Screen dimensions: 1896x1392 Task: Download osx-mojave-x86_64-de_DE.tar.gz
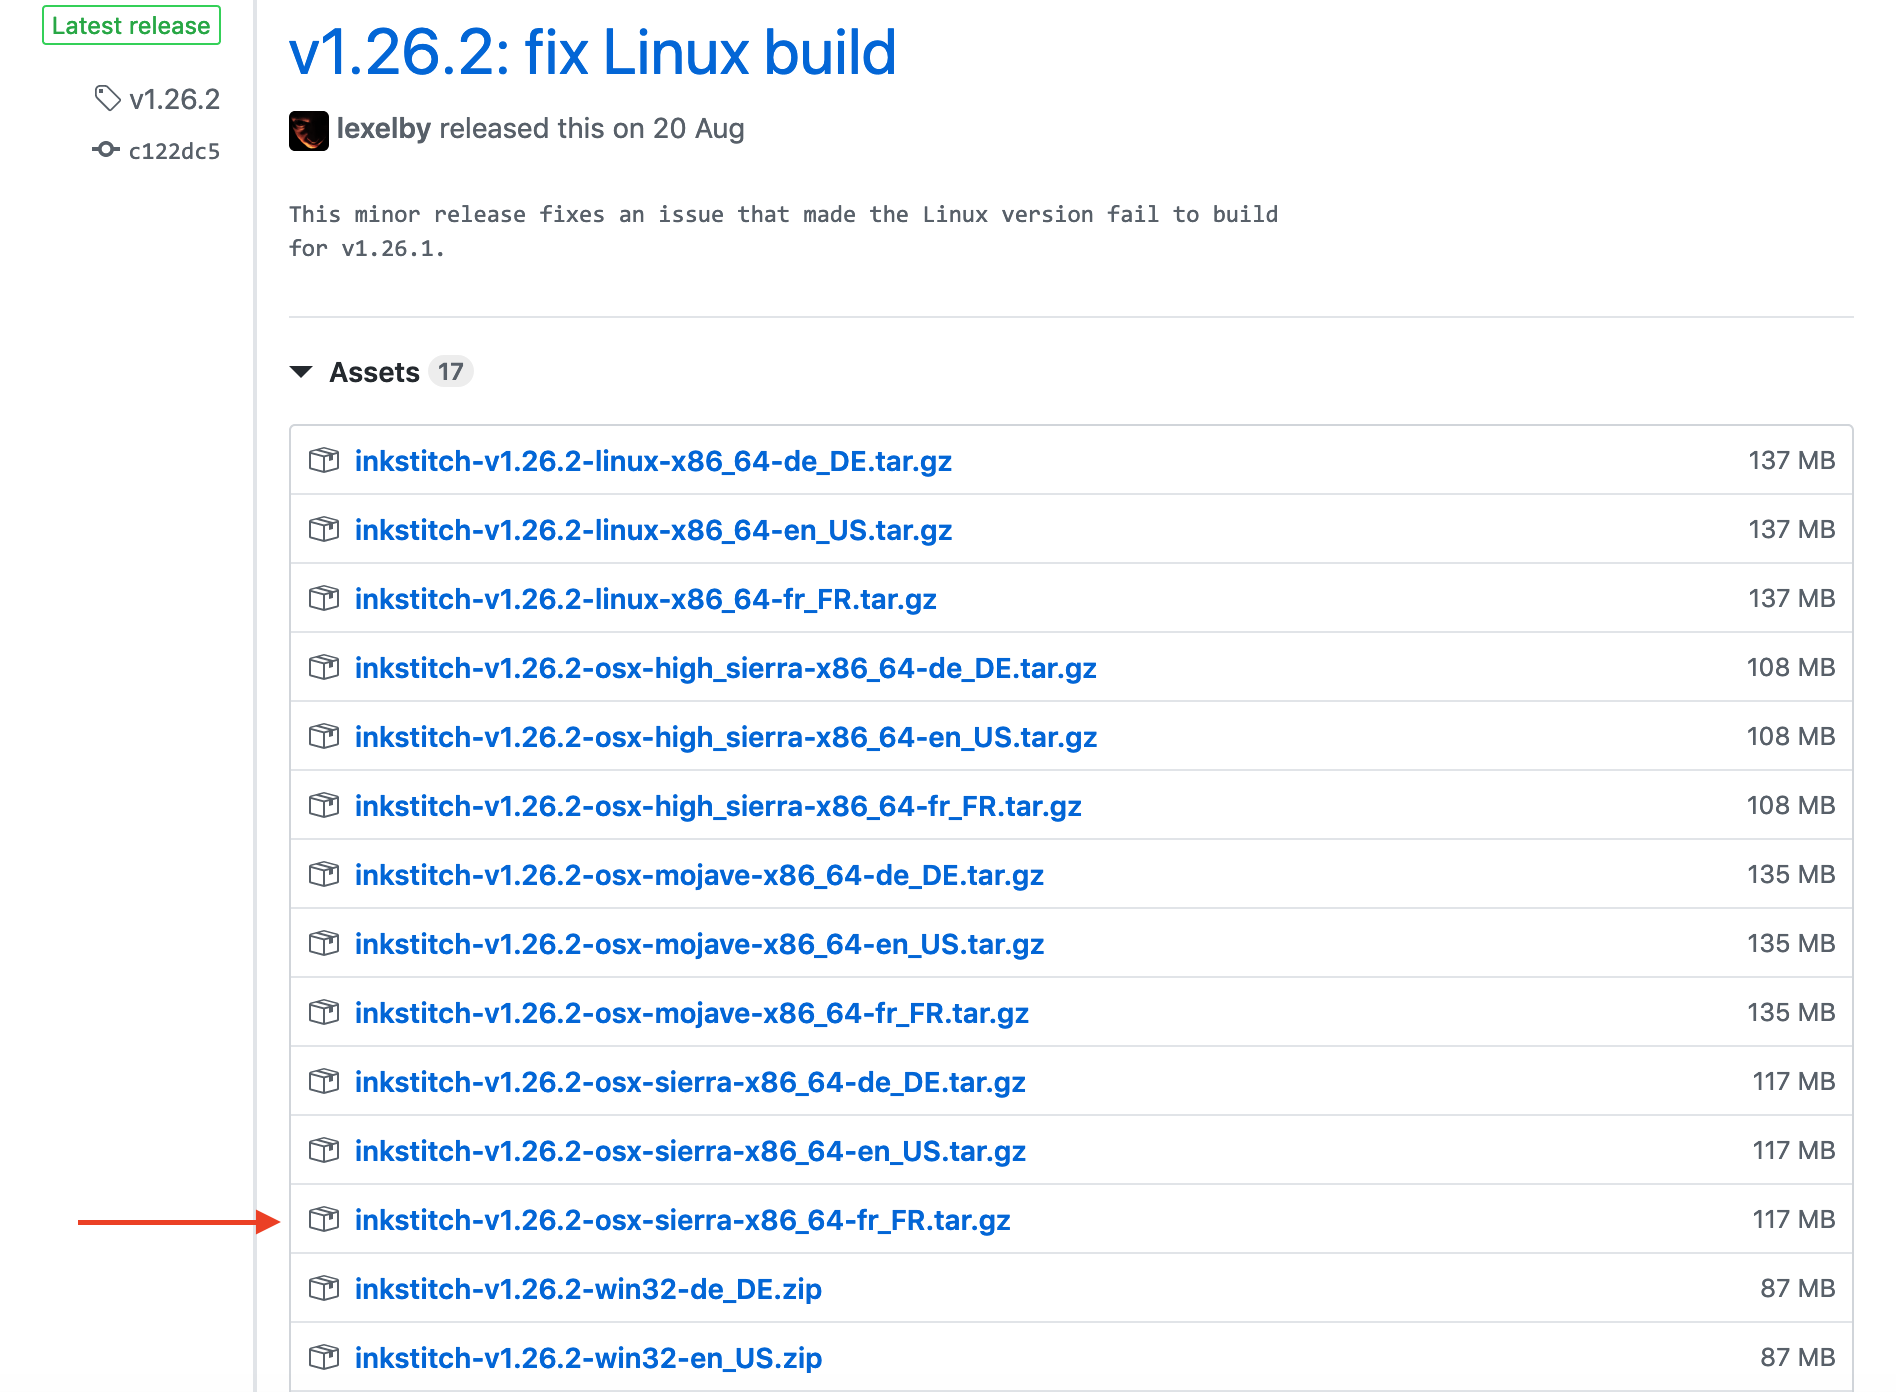[699, 875]
